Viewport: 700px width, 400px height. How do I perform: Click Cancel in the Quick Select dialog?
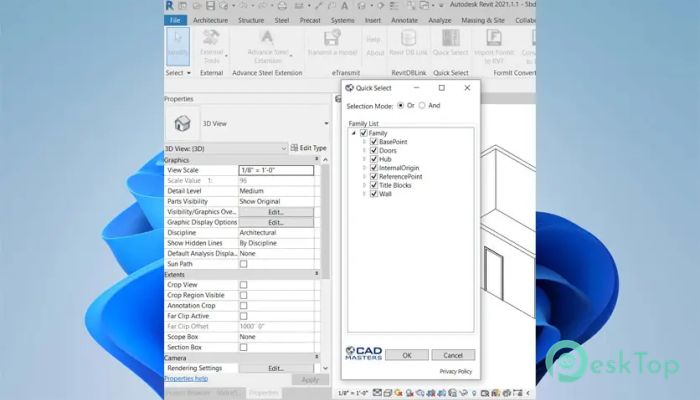(x=453, y=355)
